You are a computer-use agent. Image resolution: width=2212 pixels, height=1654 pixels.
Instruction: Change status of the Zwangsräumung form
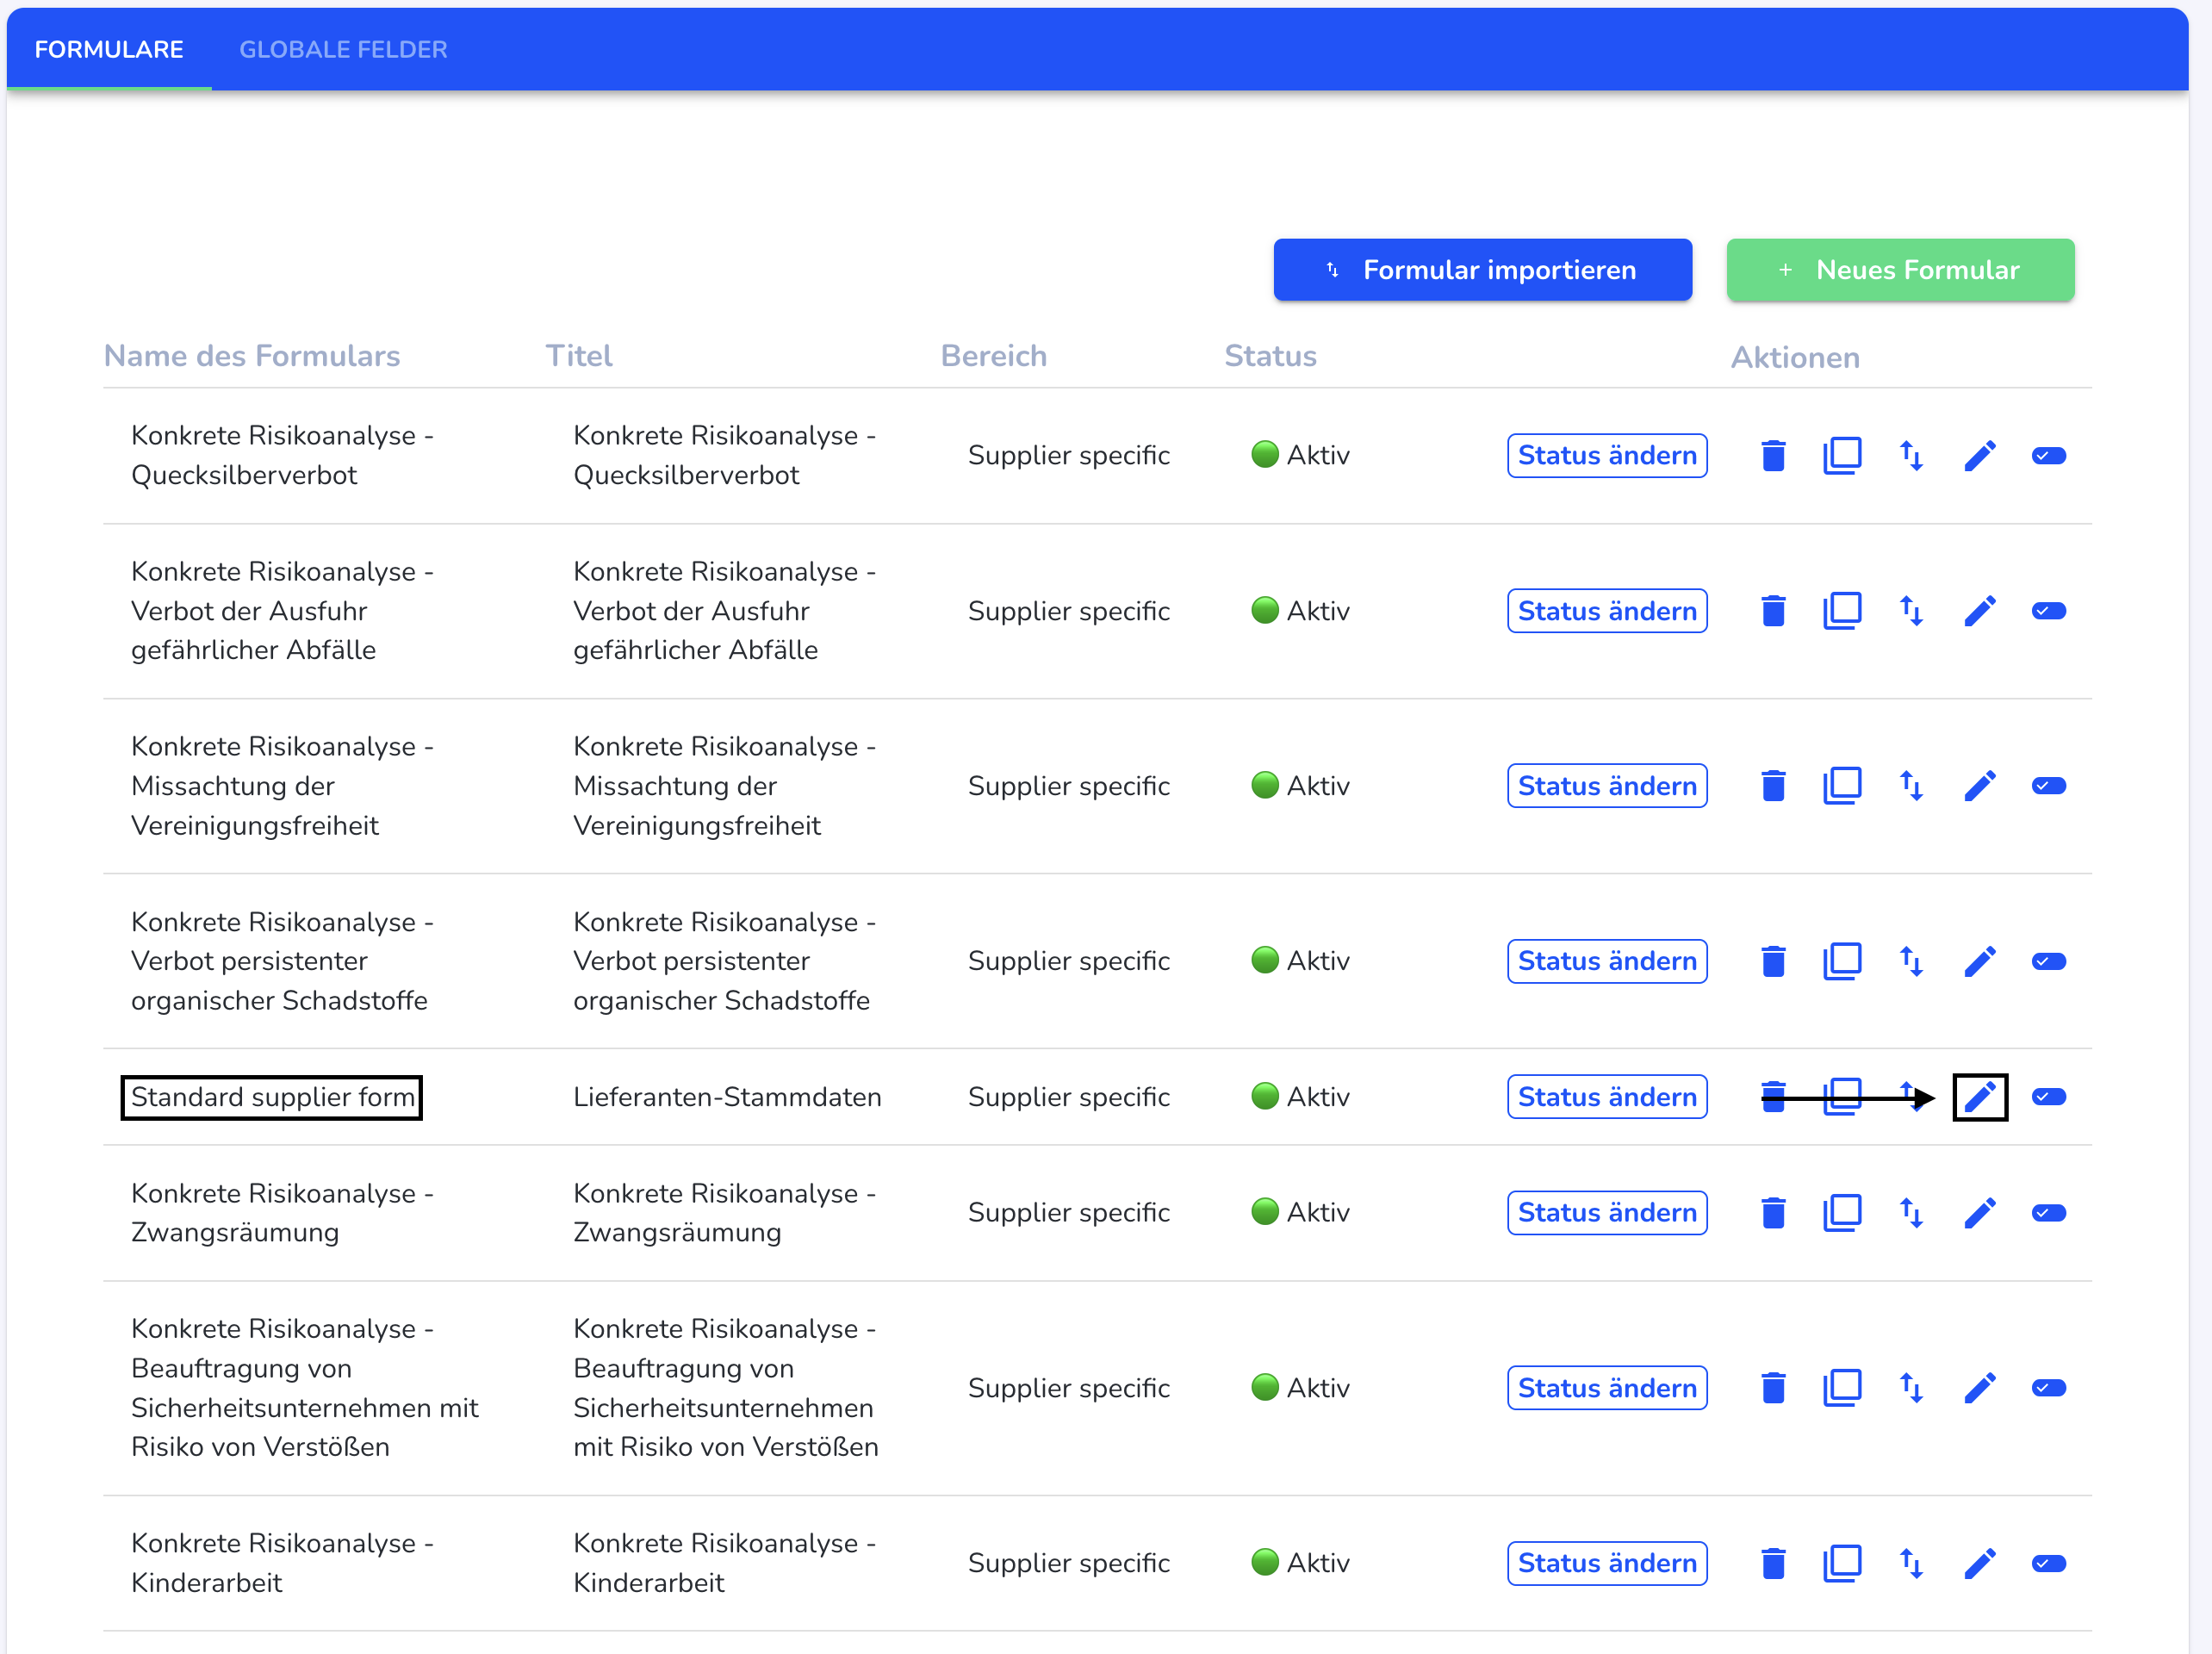click(x=1607, y=1213)
